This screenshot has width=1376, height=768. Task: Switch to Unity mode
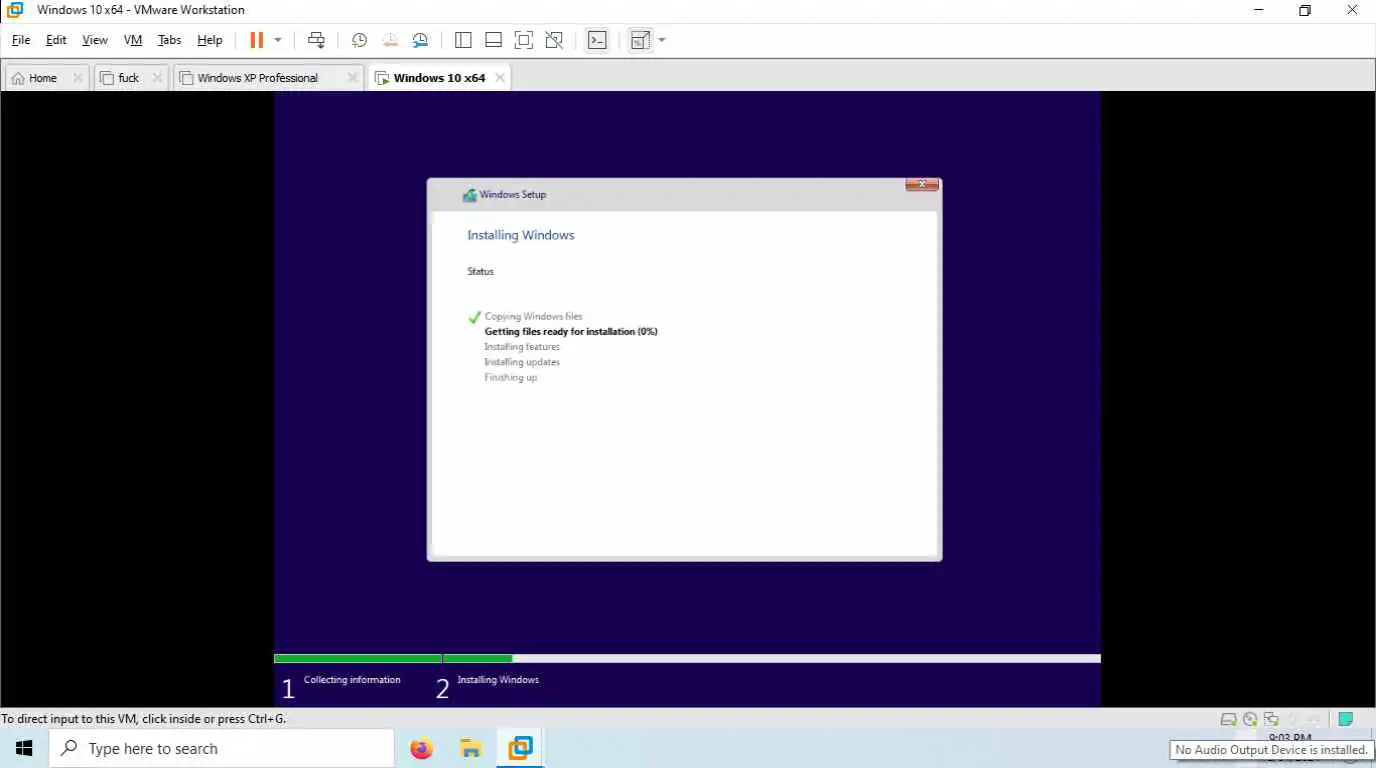(x=554, y=40)
